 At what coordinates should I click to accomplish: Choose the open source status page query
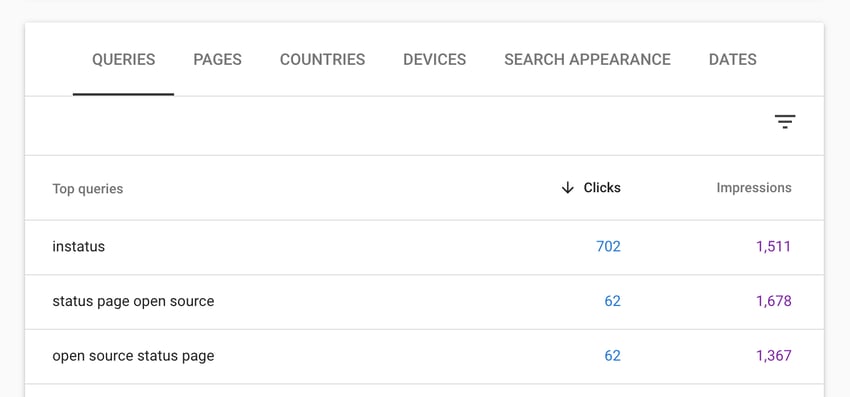(133, 356)
